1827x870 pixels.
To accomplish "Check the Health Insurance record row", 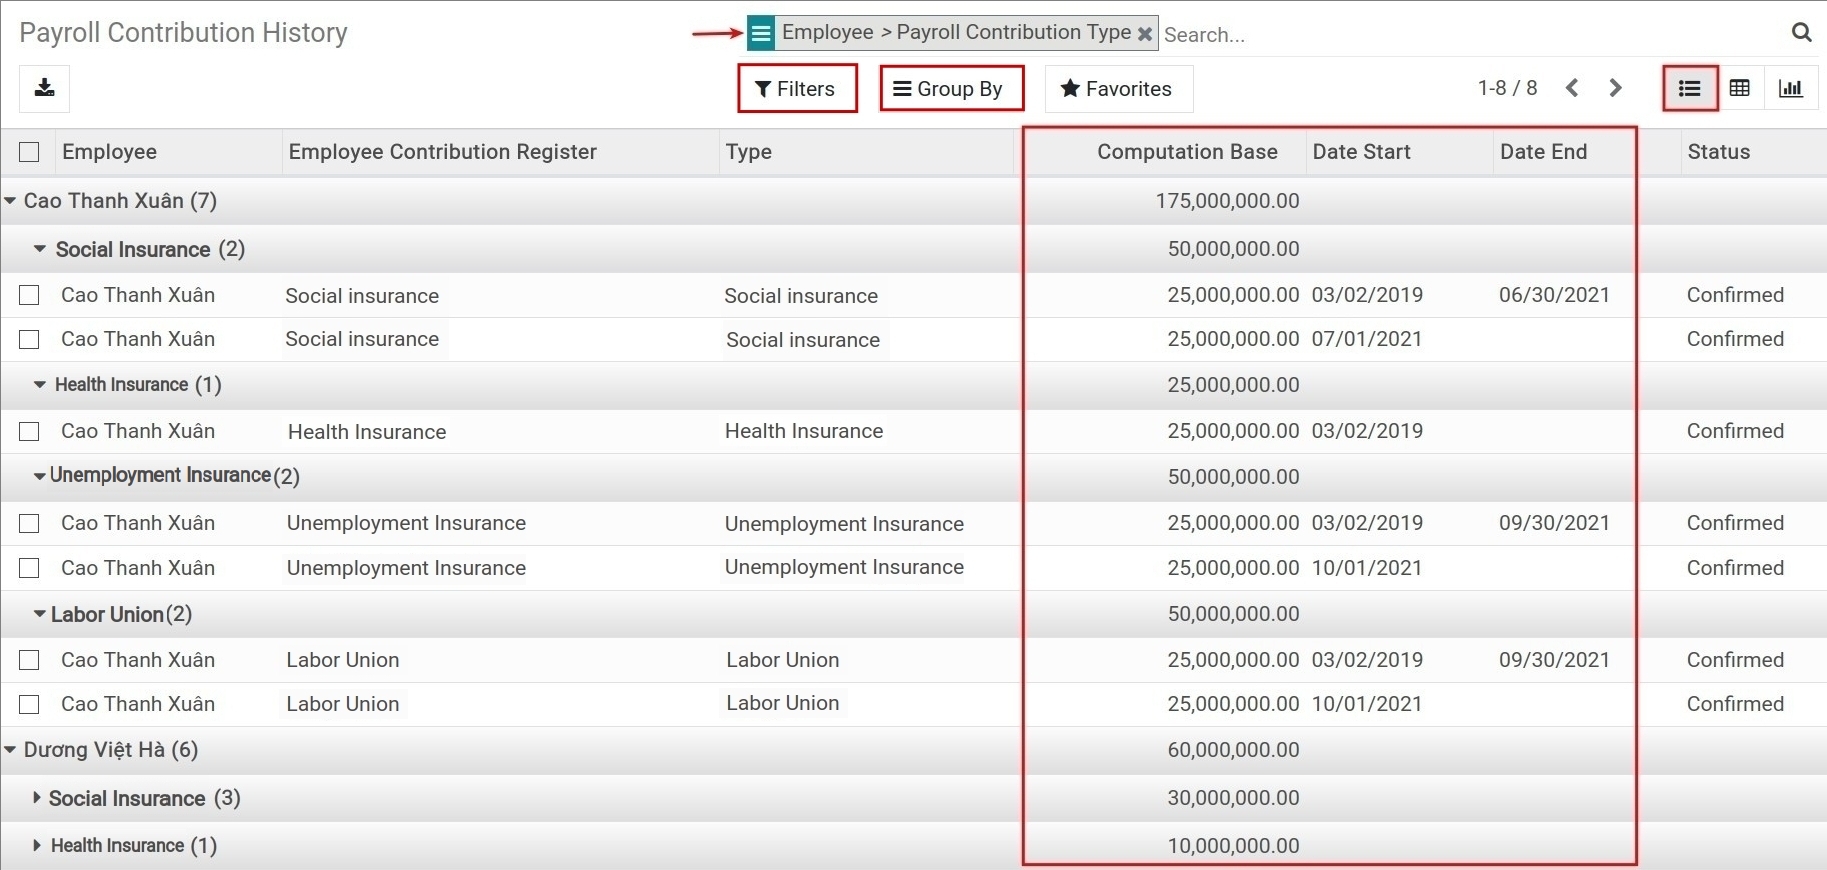I will pyautogui.click(x=29, y=431).
